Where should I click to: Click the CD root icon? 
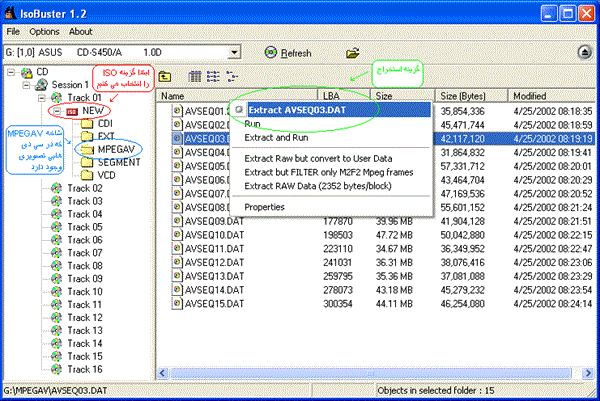pos(27,72)
